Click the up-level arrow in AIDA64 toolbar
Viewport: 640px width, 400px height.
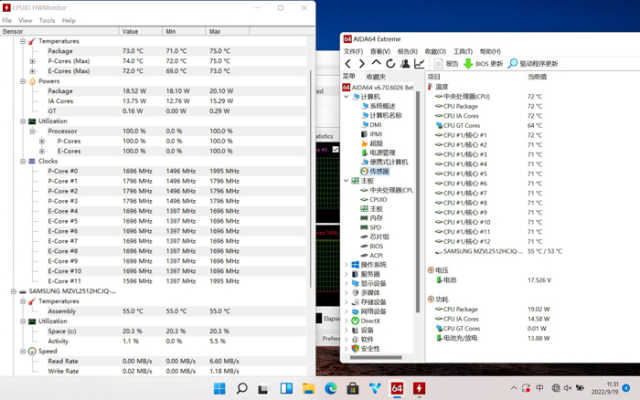tap(375, 63)
